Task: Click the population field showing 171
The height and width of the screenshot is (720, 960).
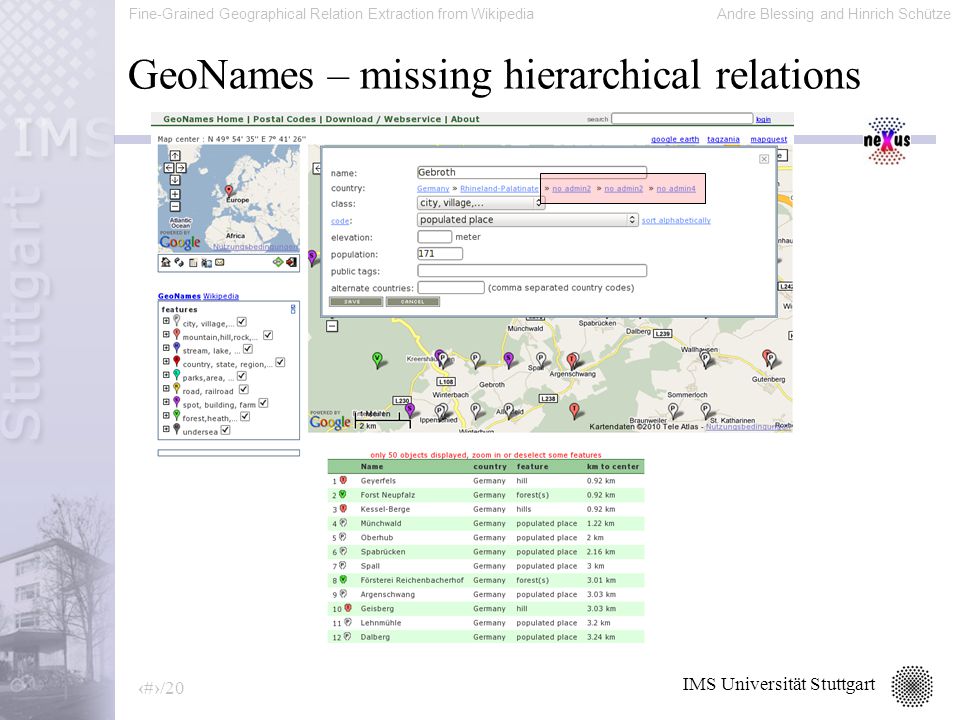Action: [x=440, y=253]
